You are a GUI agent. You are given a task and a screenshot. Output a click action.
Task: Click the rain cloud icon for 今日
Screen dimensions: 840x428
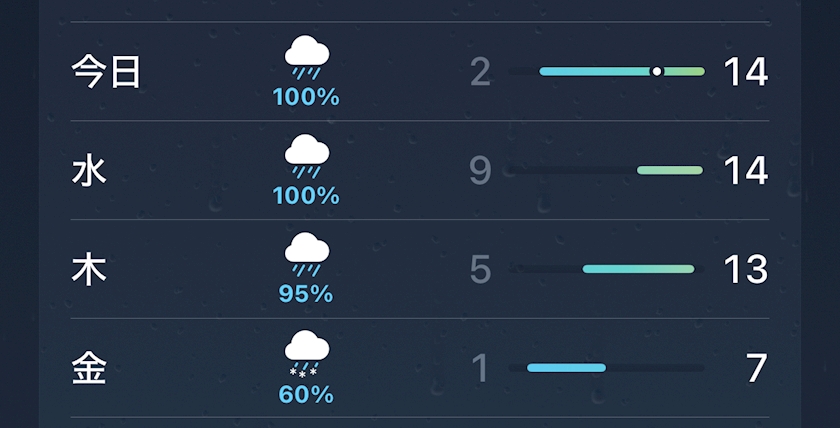coord(306,57)
